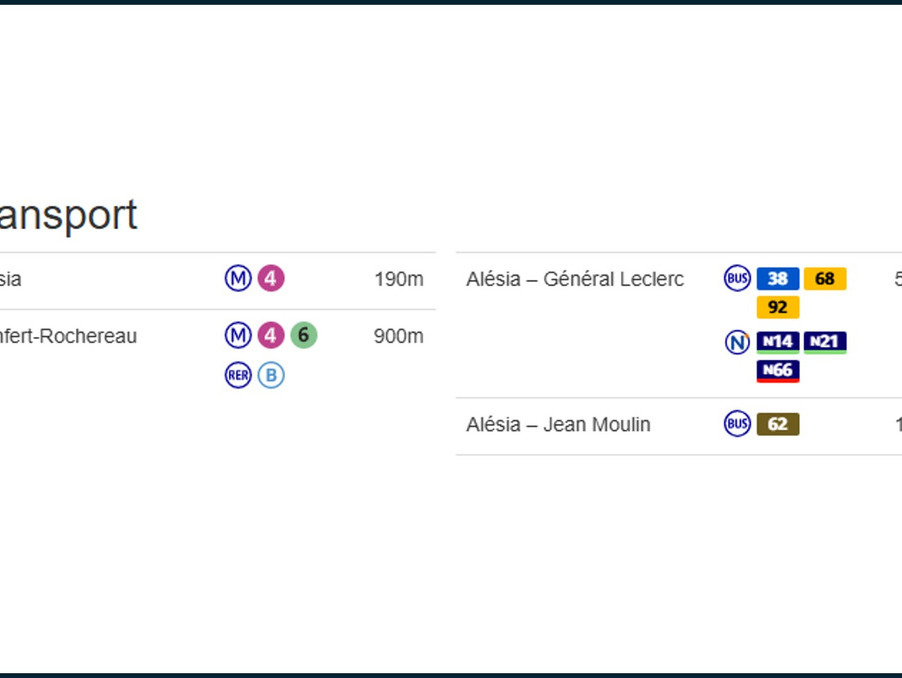The height and width of the screenshot is (678, 902).
Task: Click the Metro M icon in the Alésia row
Action: 238,278
